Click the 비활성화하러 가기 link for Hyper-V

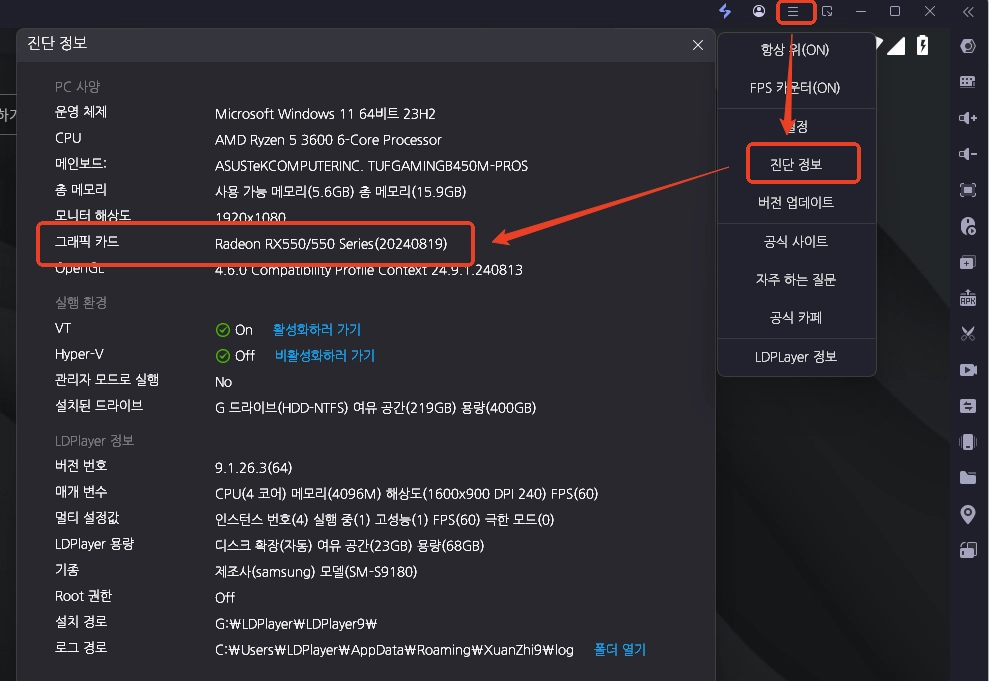point(325,356)
